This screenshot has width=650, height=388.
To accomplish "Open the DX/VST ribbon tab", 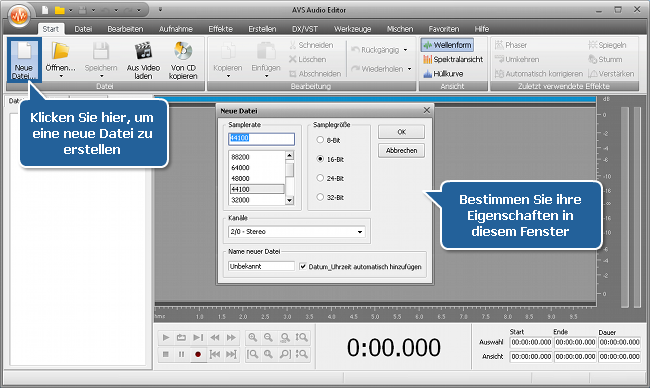I will click(305, 29).
